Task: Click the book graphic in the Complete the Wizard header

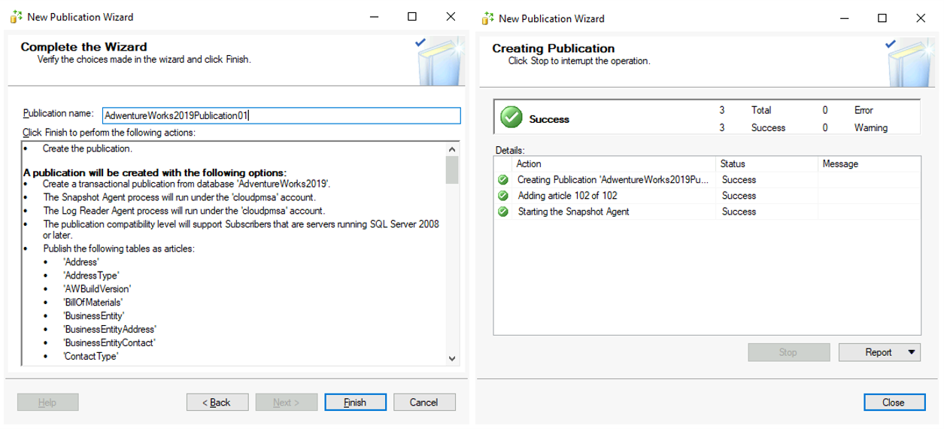Action: coord(438,62)
